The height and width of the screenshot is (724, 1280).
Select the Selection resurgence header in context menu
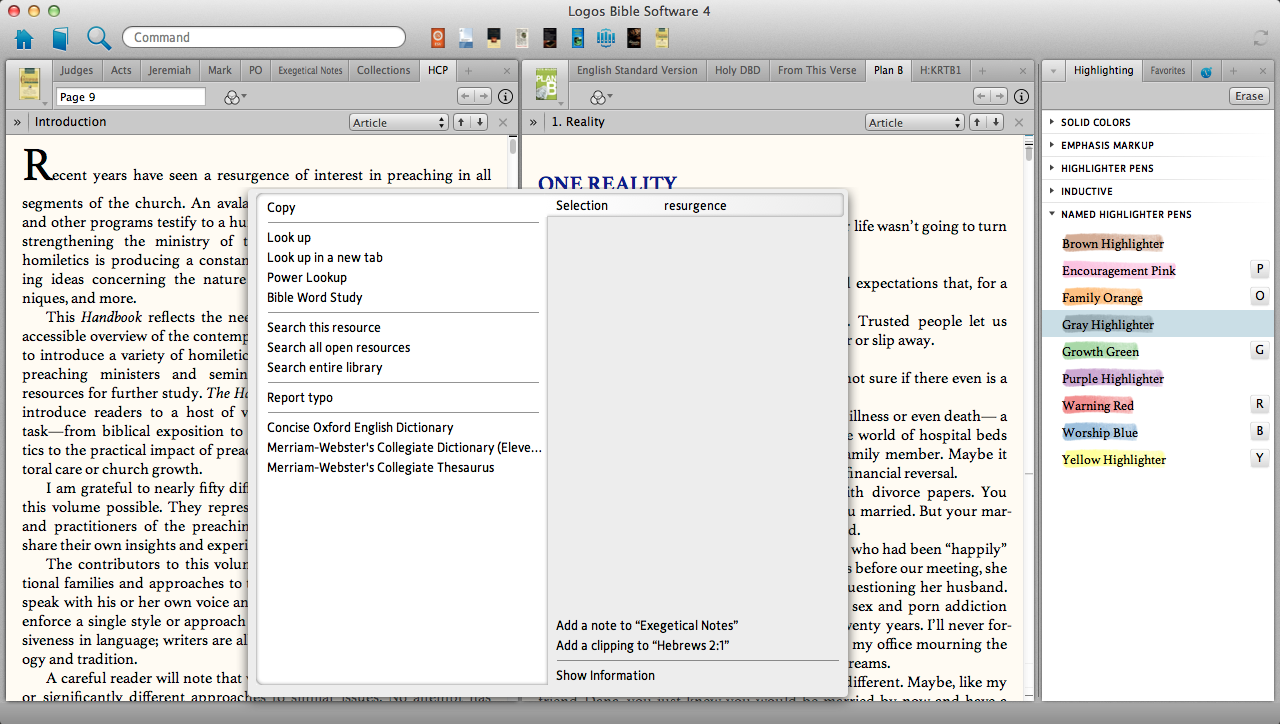[x=697, y=206]
